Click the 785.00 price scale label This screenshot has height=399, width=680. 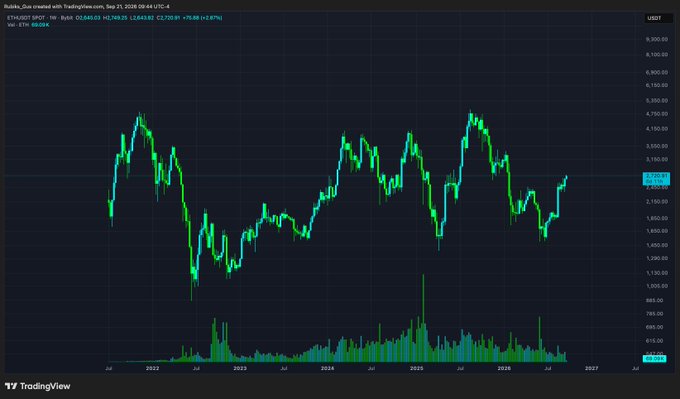tap(654, 314)
